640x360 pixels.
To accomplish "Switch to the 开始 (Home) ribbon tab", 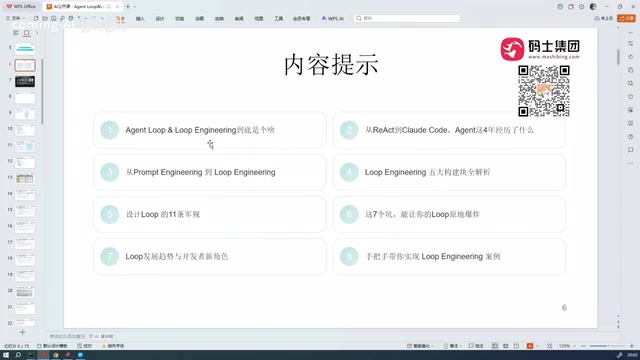I will [x=120, y=19].
